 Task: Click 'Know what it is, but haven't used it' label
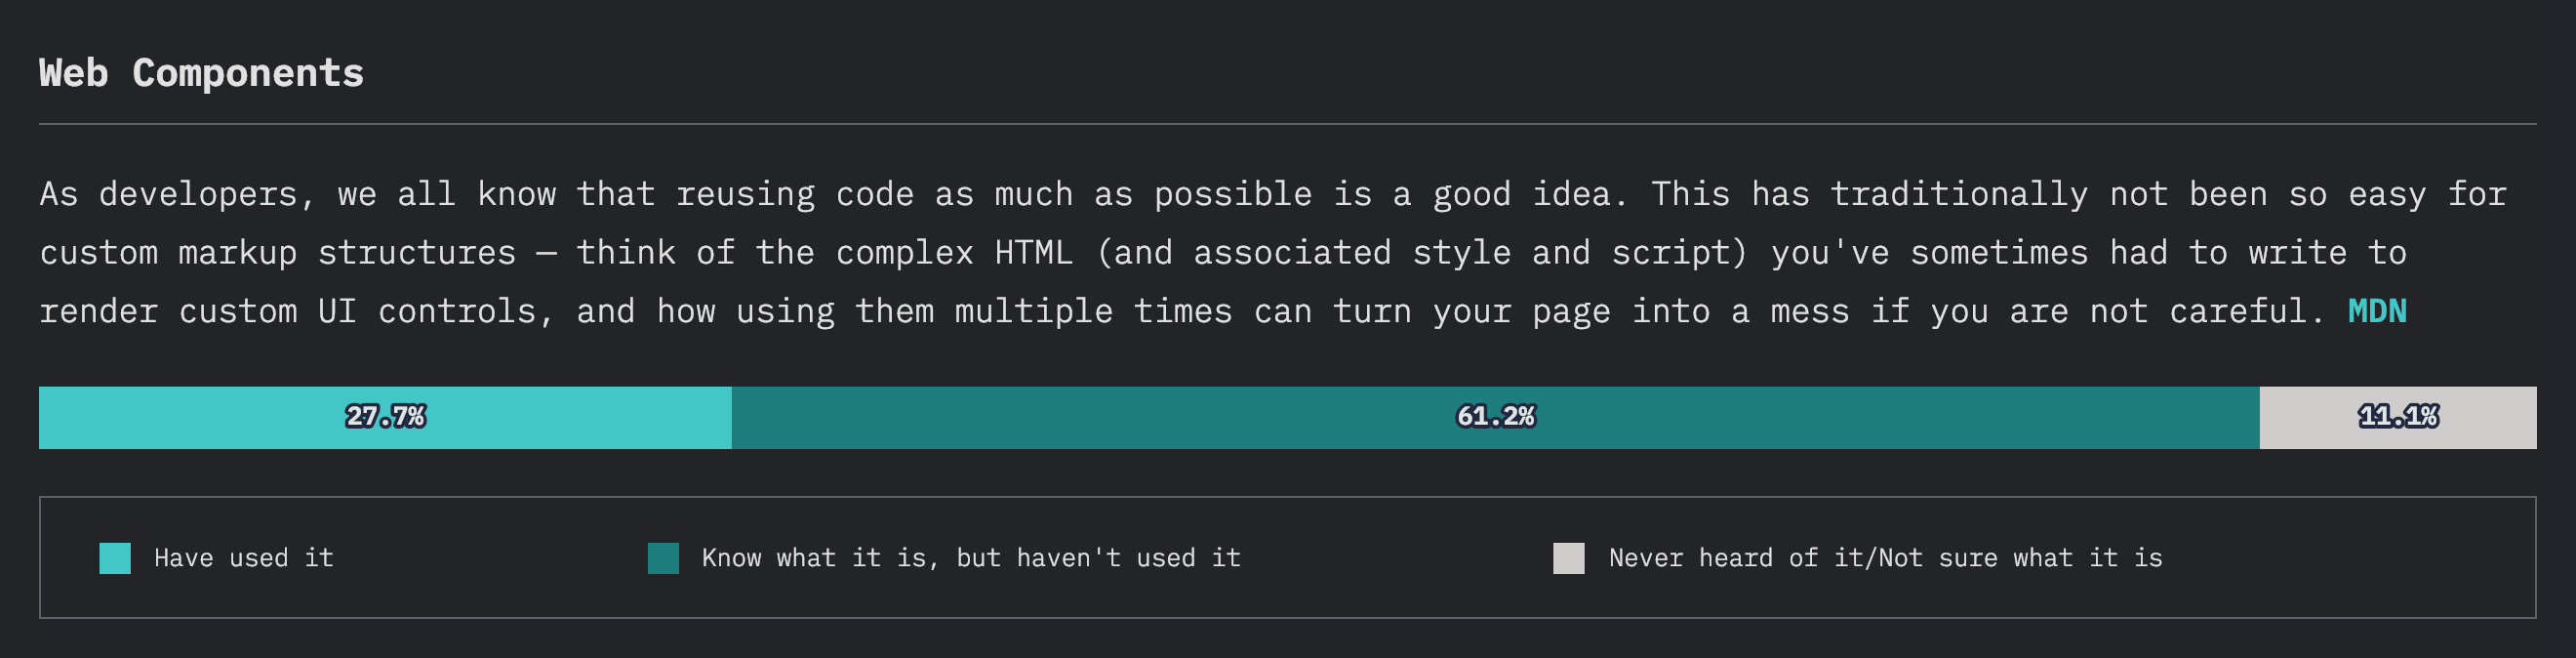(x=971, y=558)
